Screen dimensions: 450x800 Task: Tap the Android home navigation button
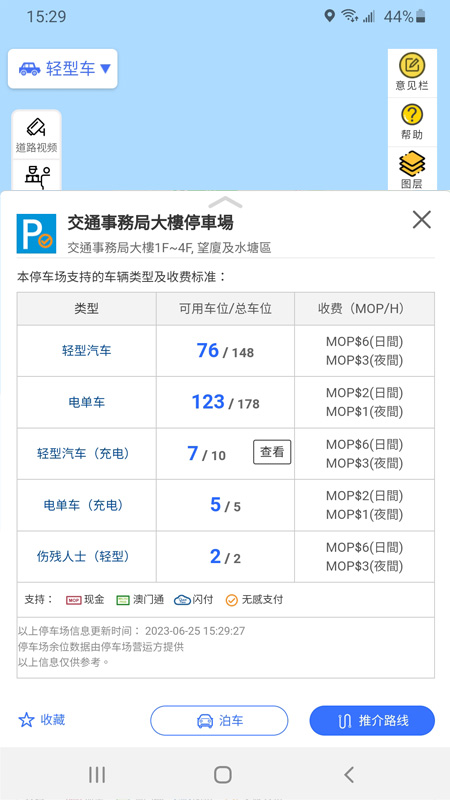(223, 774)
